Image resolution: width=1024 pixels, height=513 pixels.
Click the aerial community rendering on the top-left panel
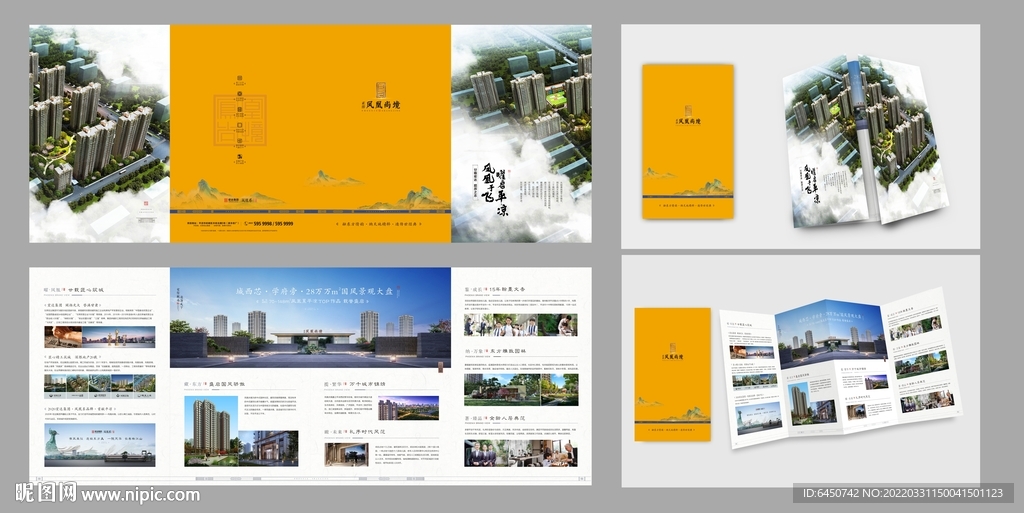pos(99,134)
